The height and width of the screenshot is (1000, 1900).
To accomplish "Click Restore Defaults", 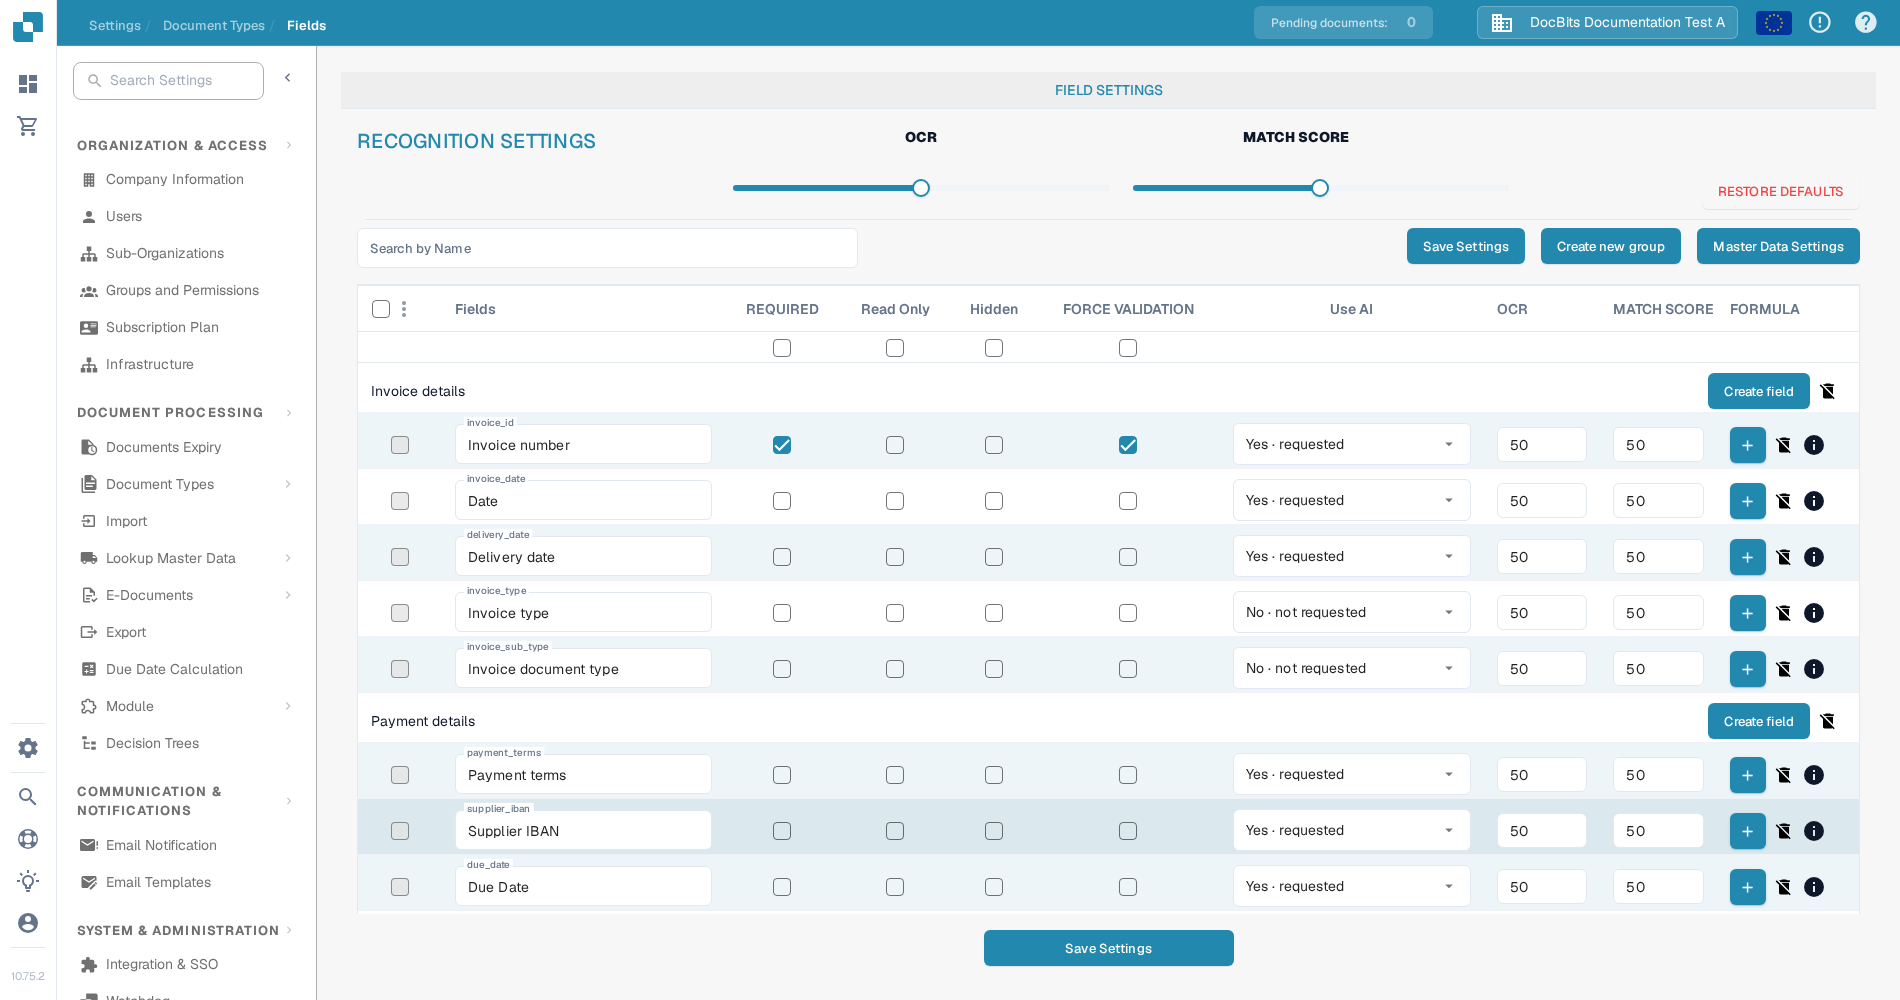I will pos(1780,191).
